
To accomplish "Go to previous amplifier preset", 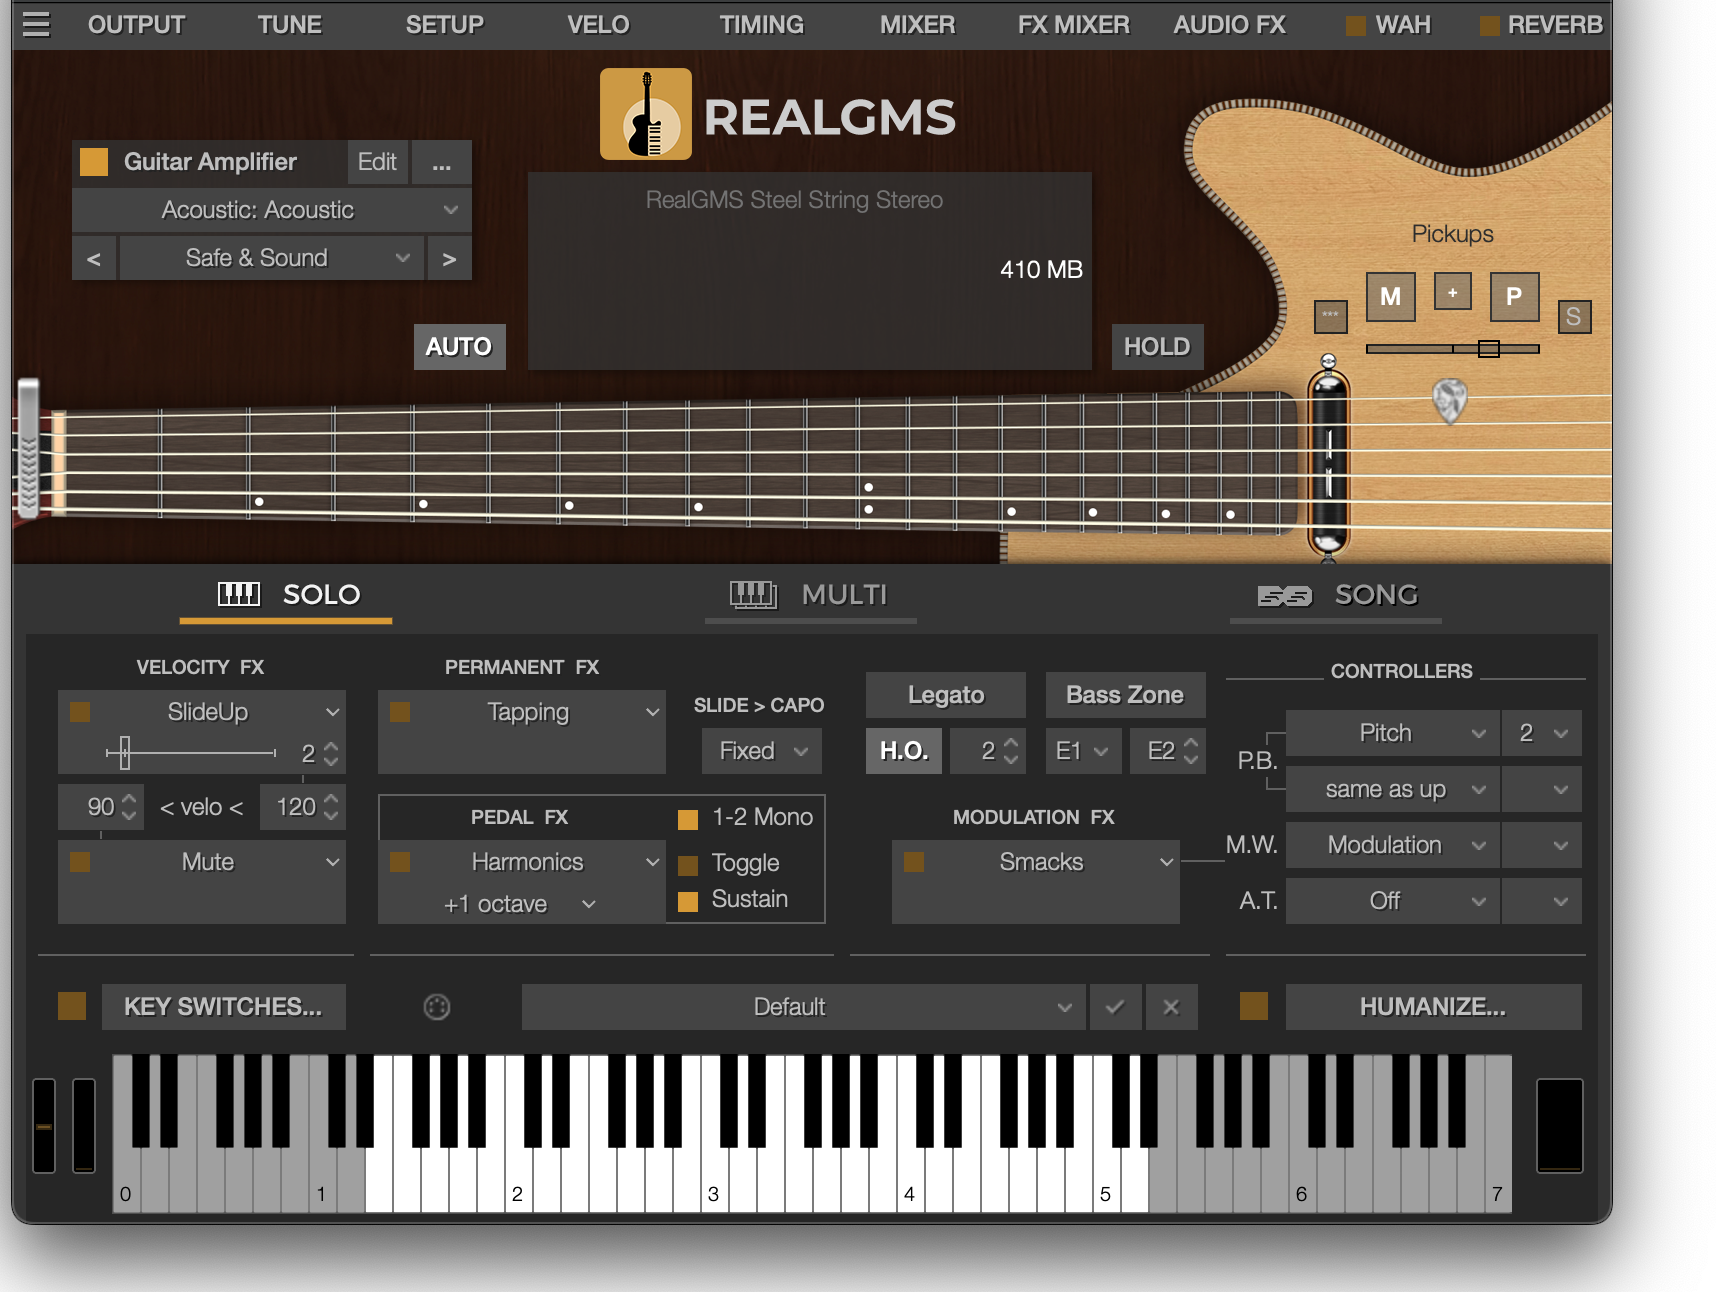I will click(x=94, y=258).
